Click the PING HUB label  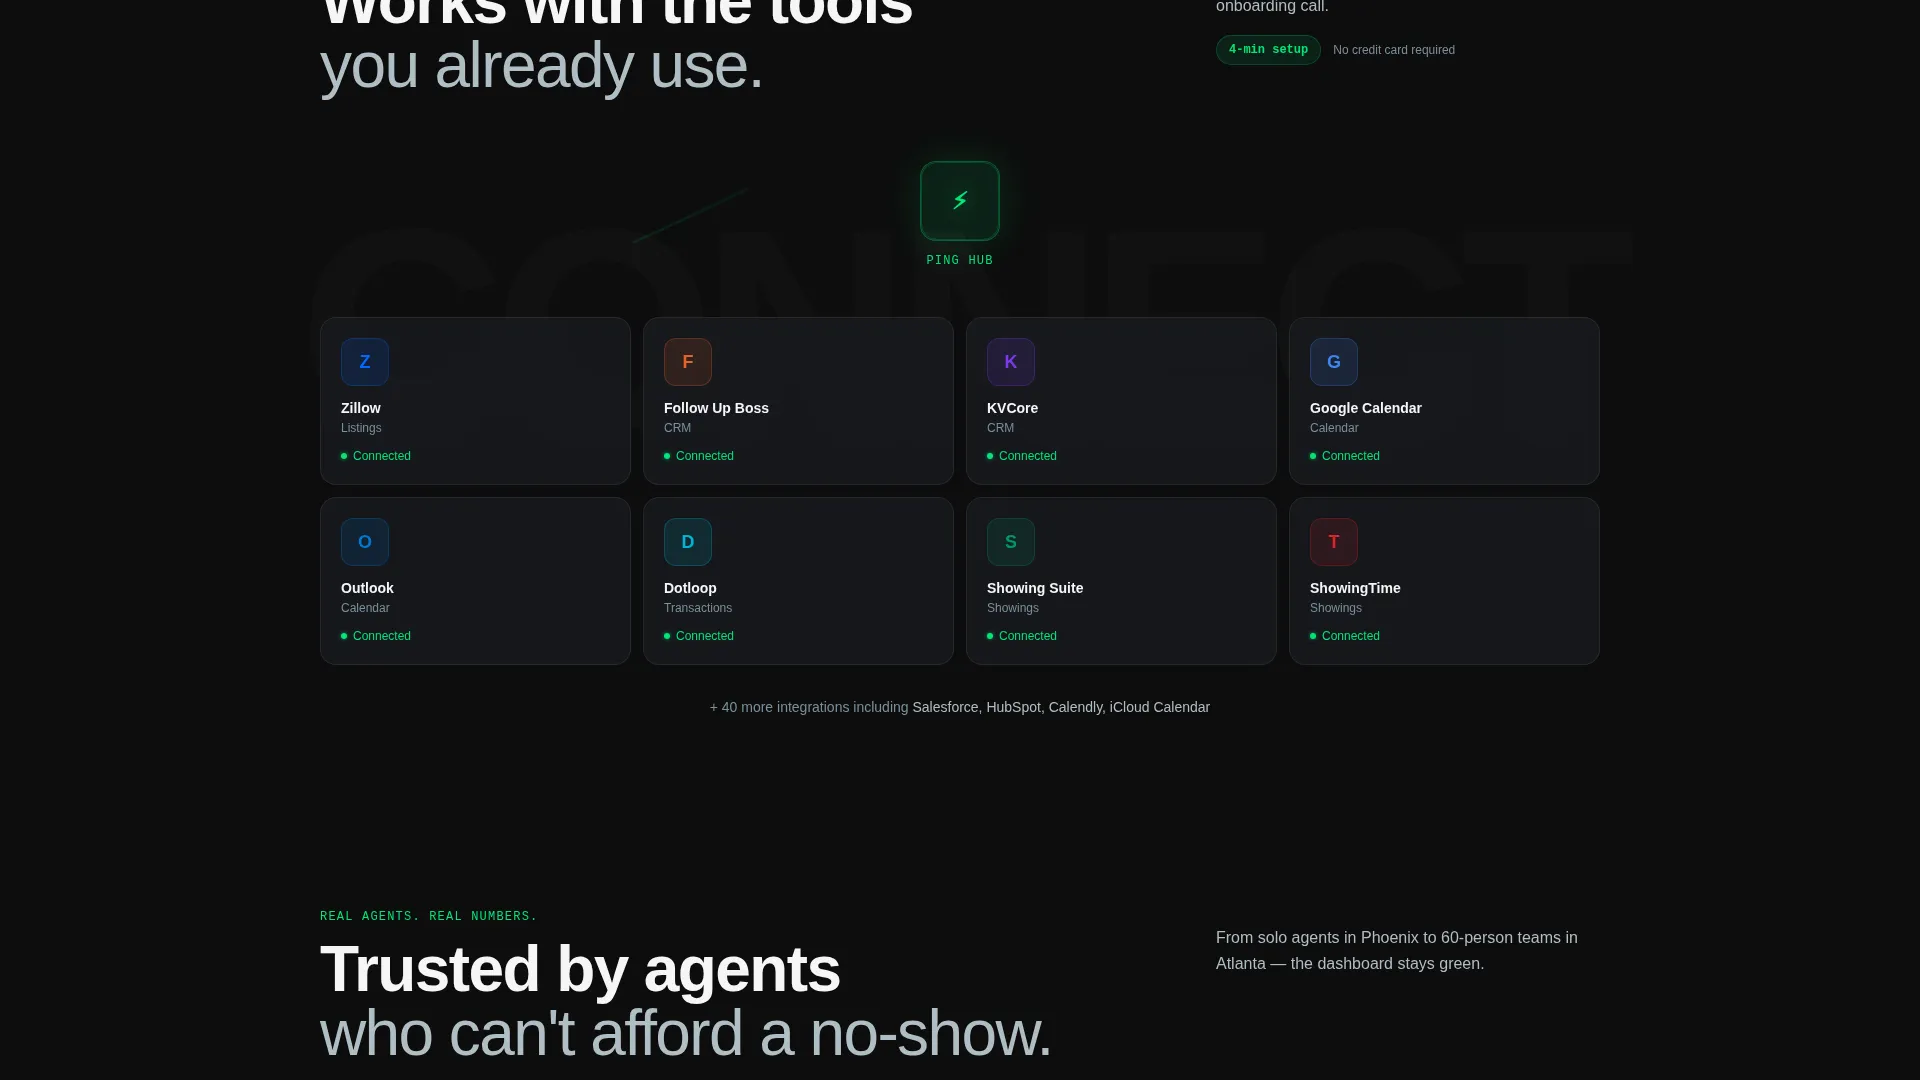[x=960, y=260]
